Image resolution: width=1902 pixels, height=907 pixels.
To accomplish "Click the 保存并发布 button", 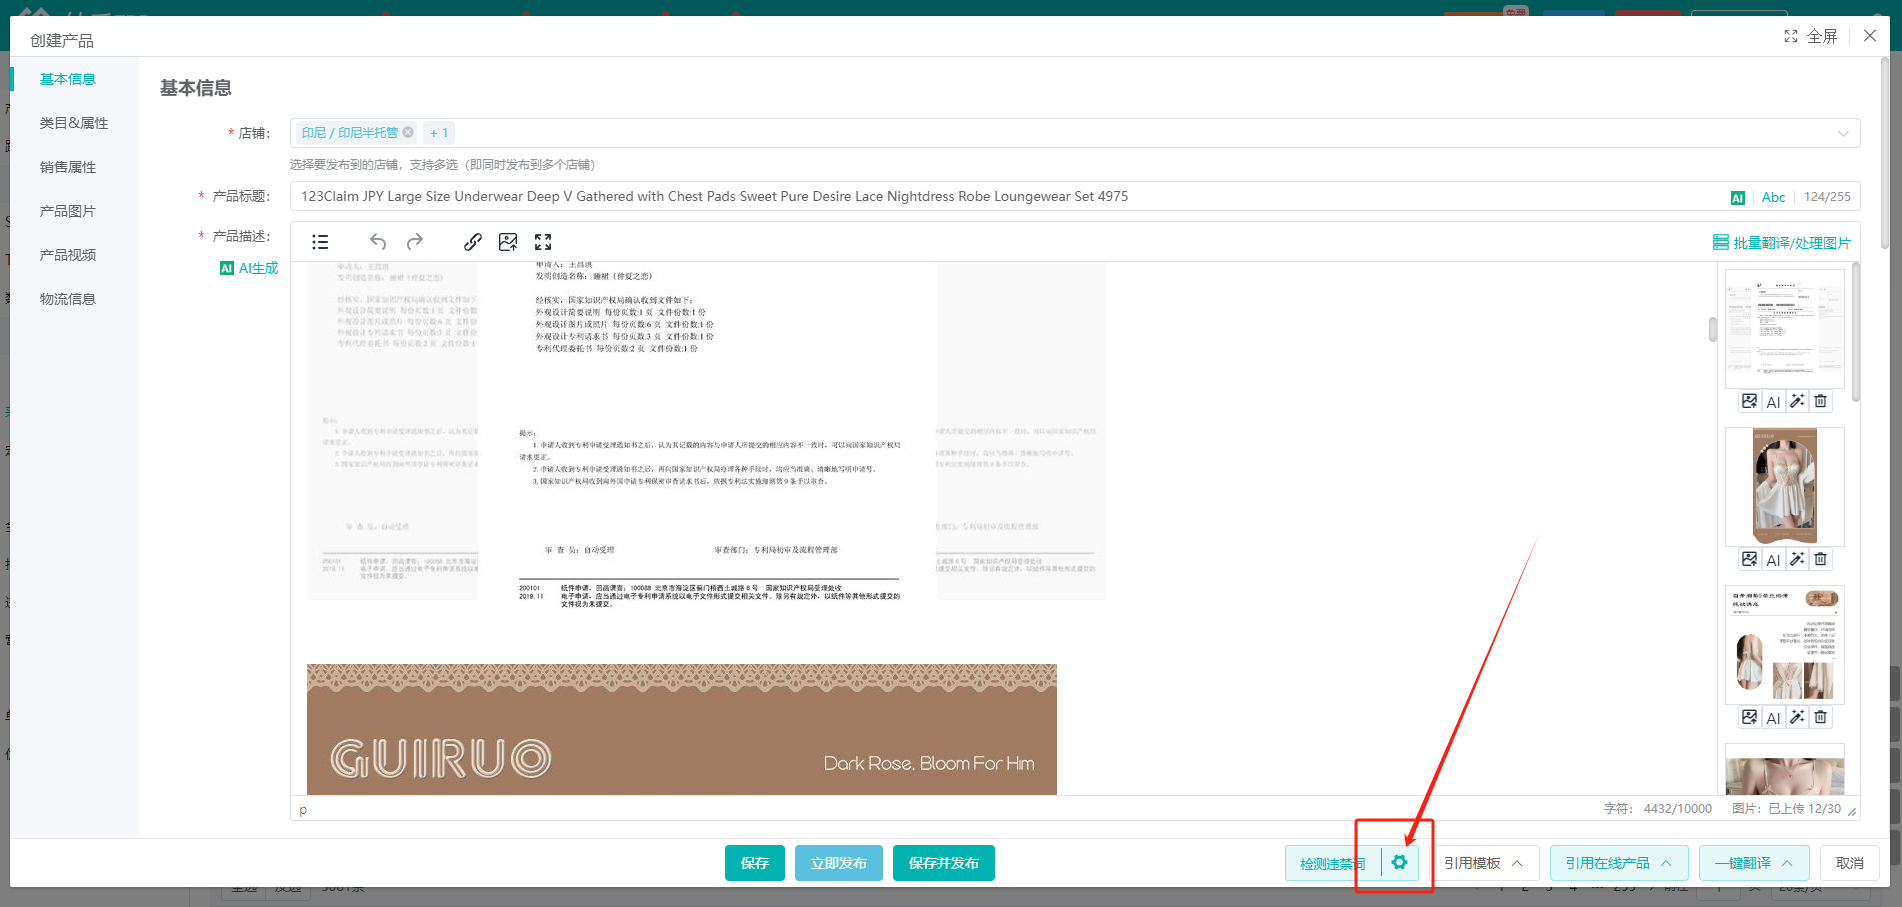I will click(943, 863).
